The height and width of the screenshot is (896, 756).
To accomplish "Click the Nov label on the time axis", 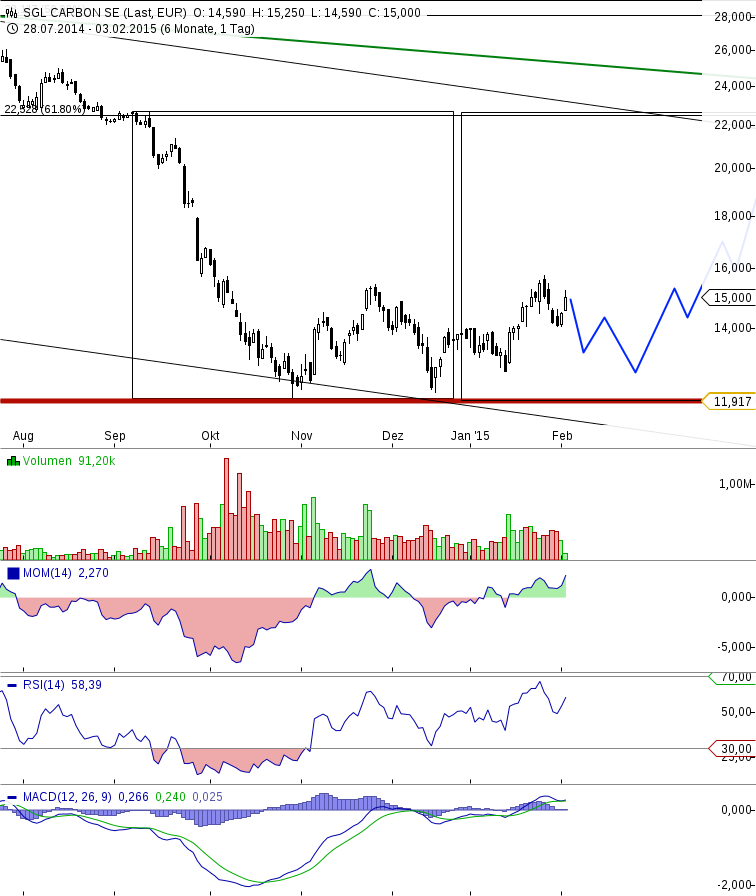I will 302,436.
